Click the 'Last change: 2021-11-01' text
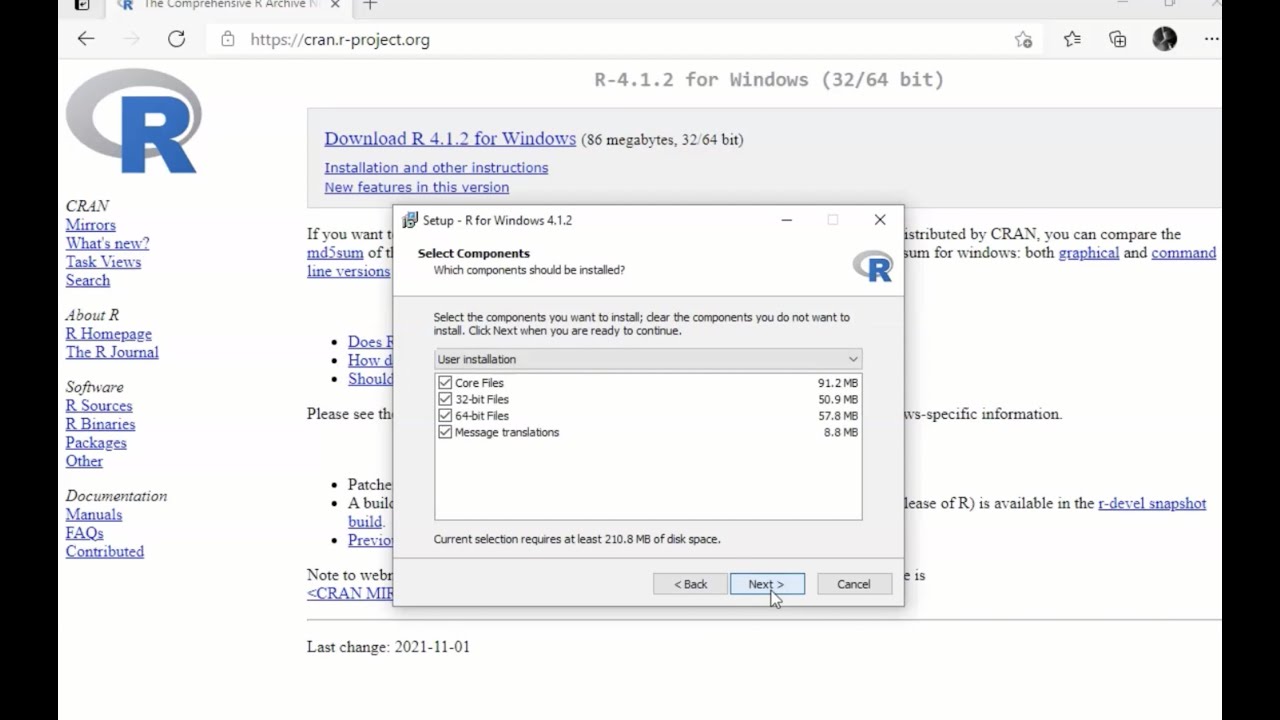This screenshot has width=1280, height=720. [388, 647]
